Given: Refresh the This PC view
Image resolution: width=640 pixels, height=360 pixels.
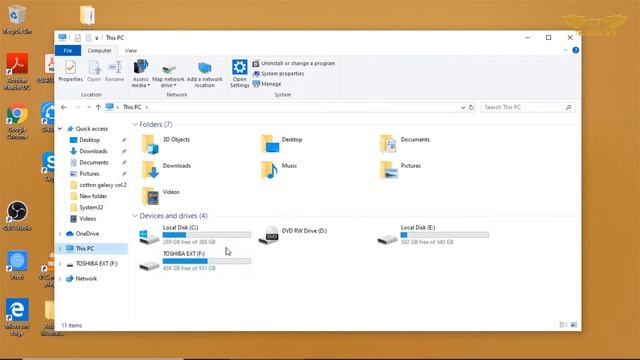Looking at the screenshot, I should [x=471, y=107].
